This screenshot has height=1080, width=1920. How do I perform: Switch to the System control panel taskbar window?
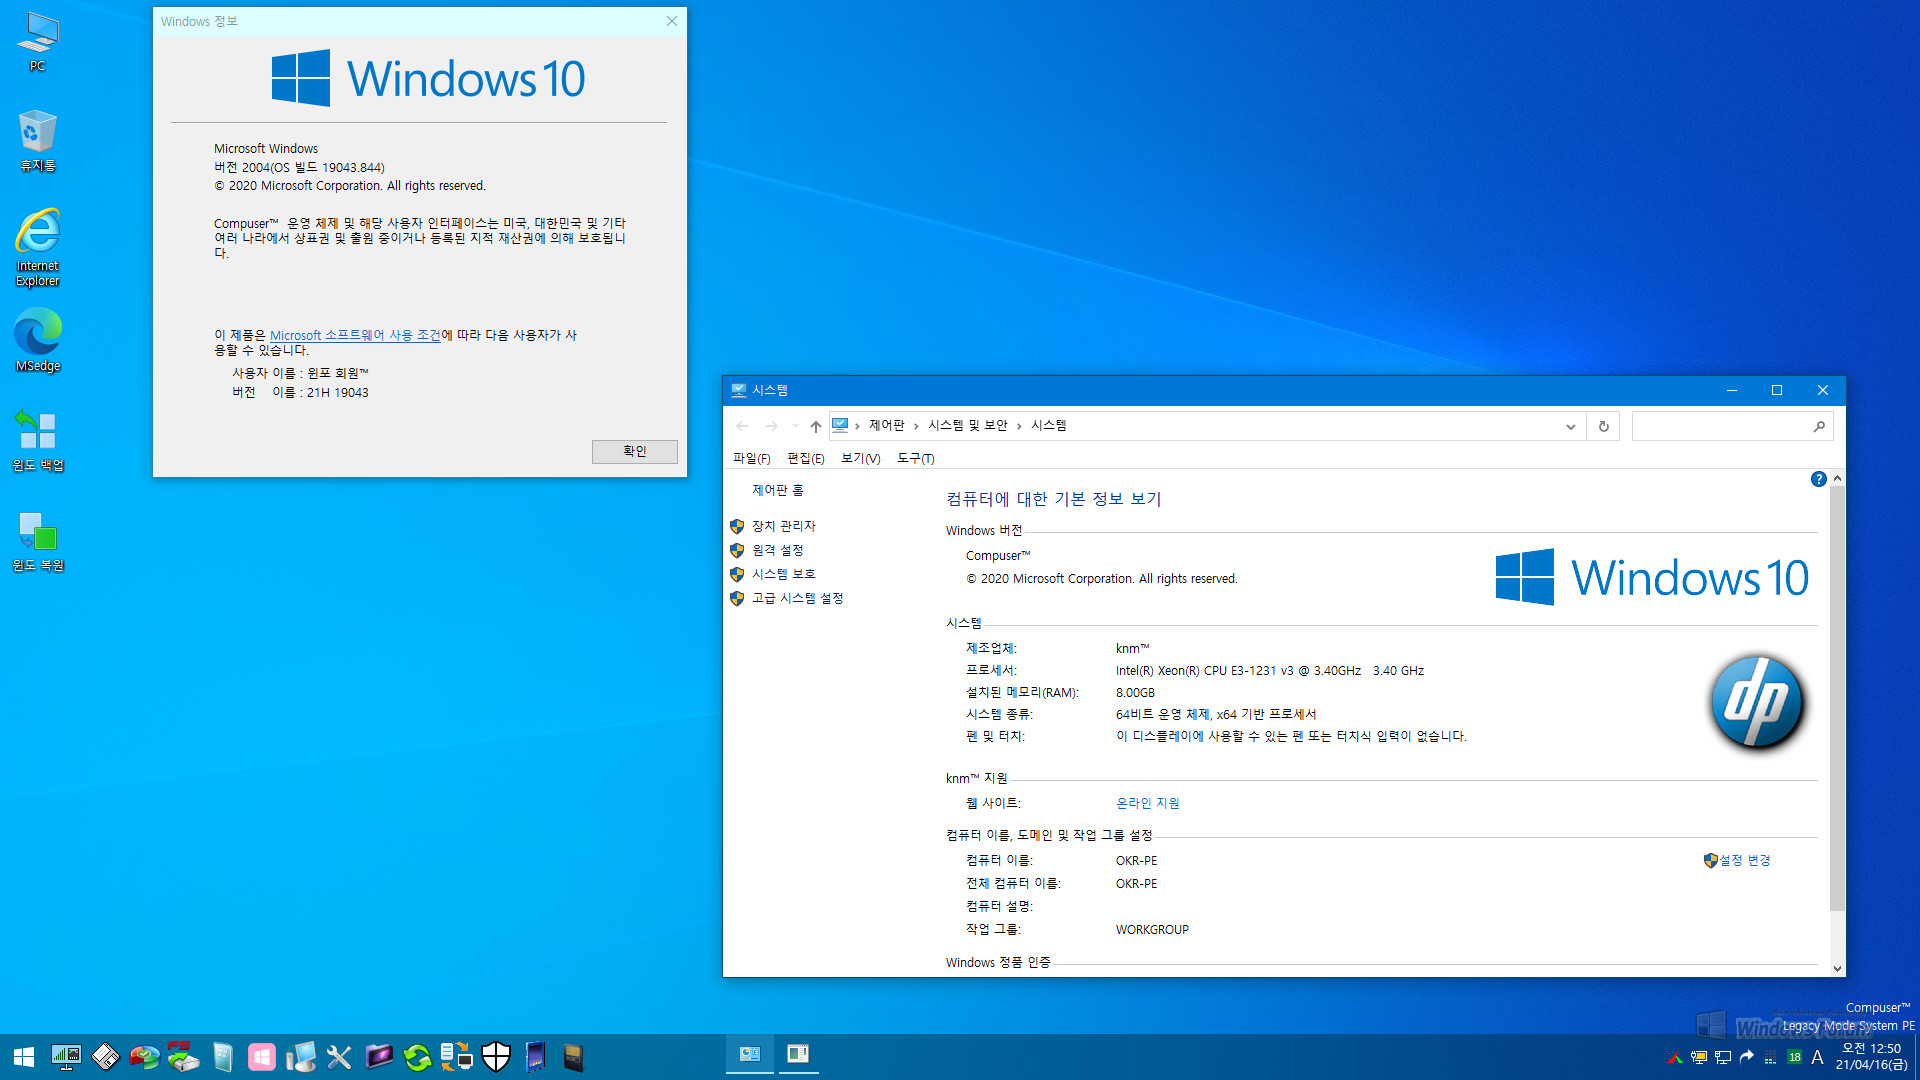pos(750,1055)
